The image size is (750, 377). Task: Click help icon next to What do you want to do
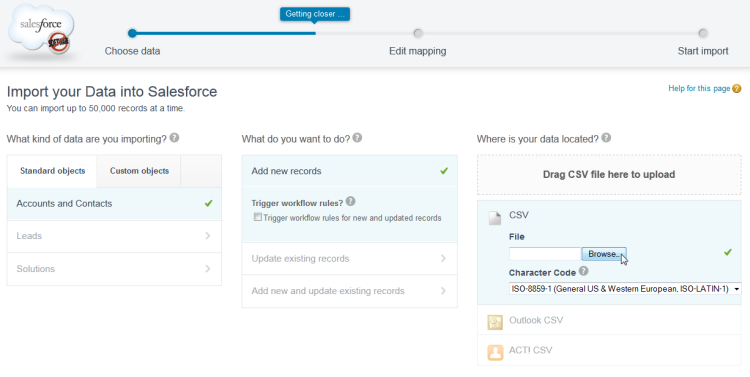357,138
